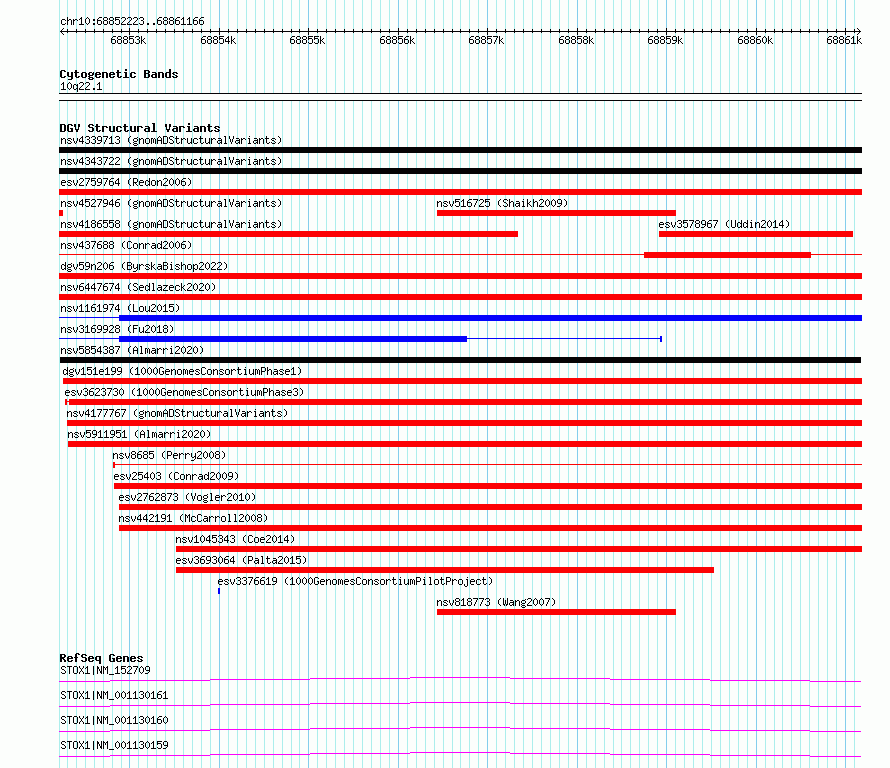
Task: Click the black bar under nsv5854387 Almarri2020
Action: (x=460, y=360)
